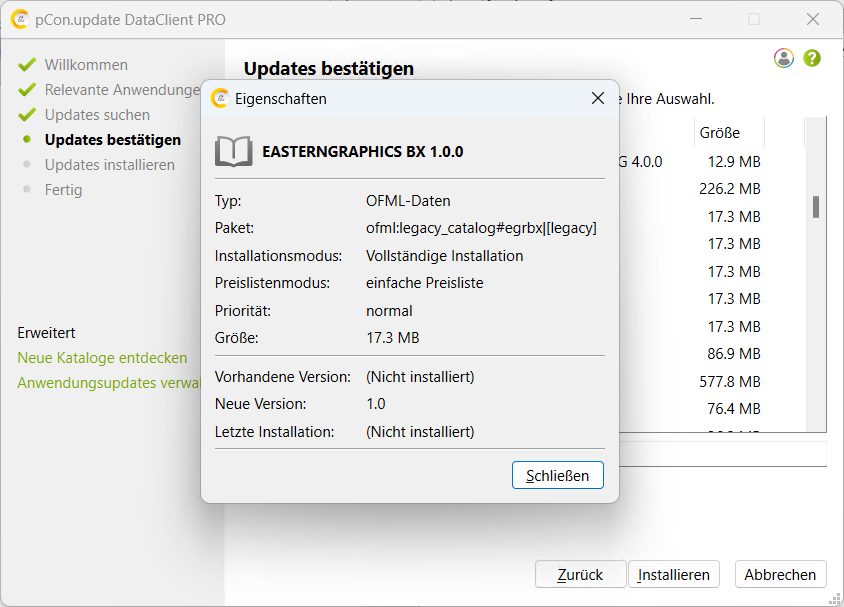Click the Vollständige Installation value
This screenshot has height=607, width=844.
click(445, 256)
